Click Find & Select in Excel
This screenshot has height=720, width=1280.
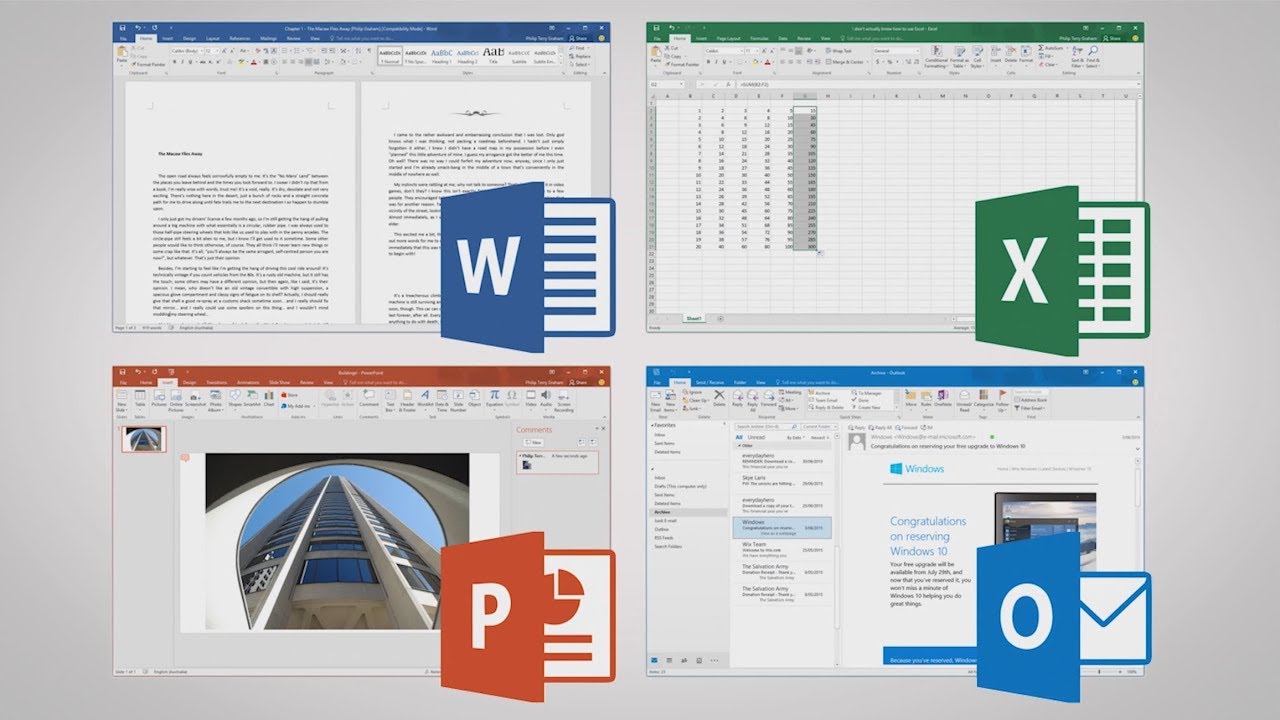(x=1092, y=58)
